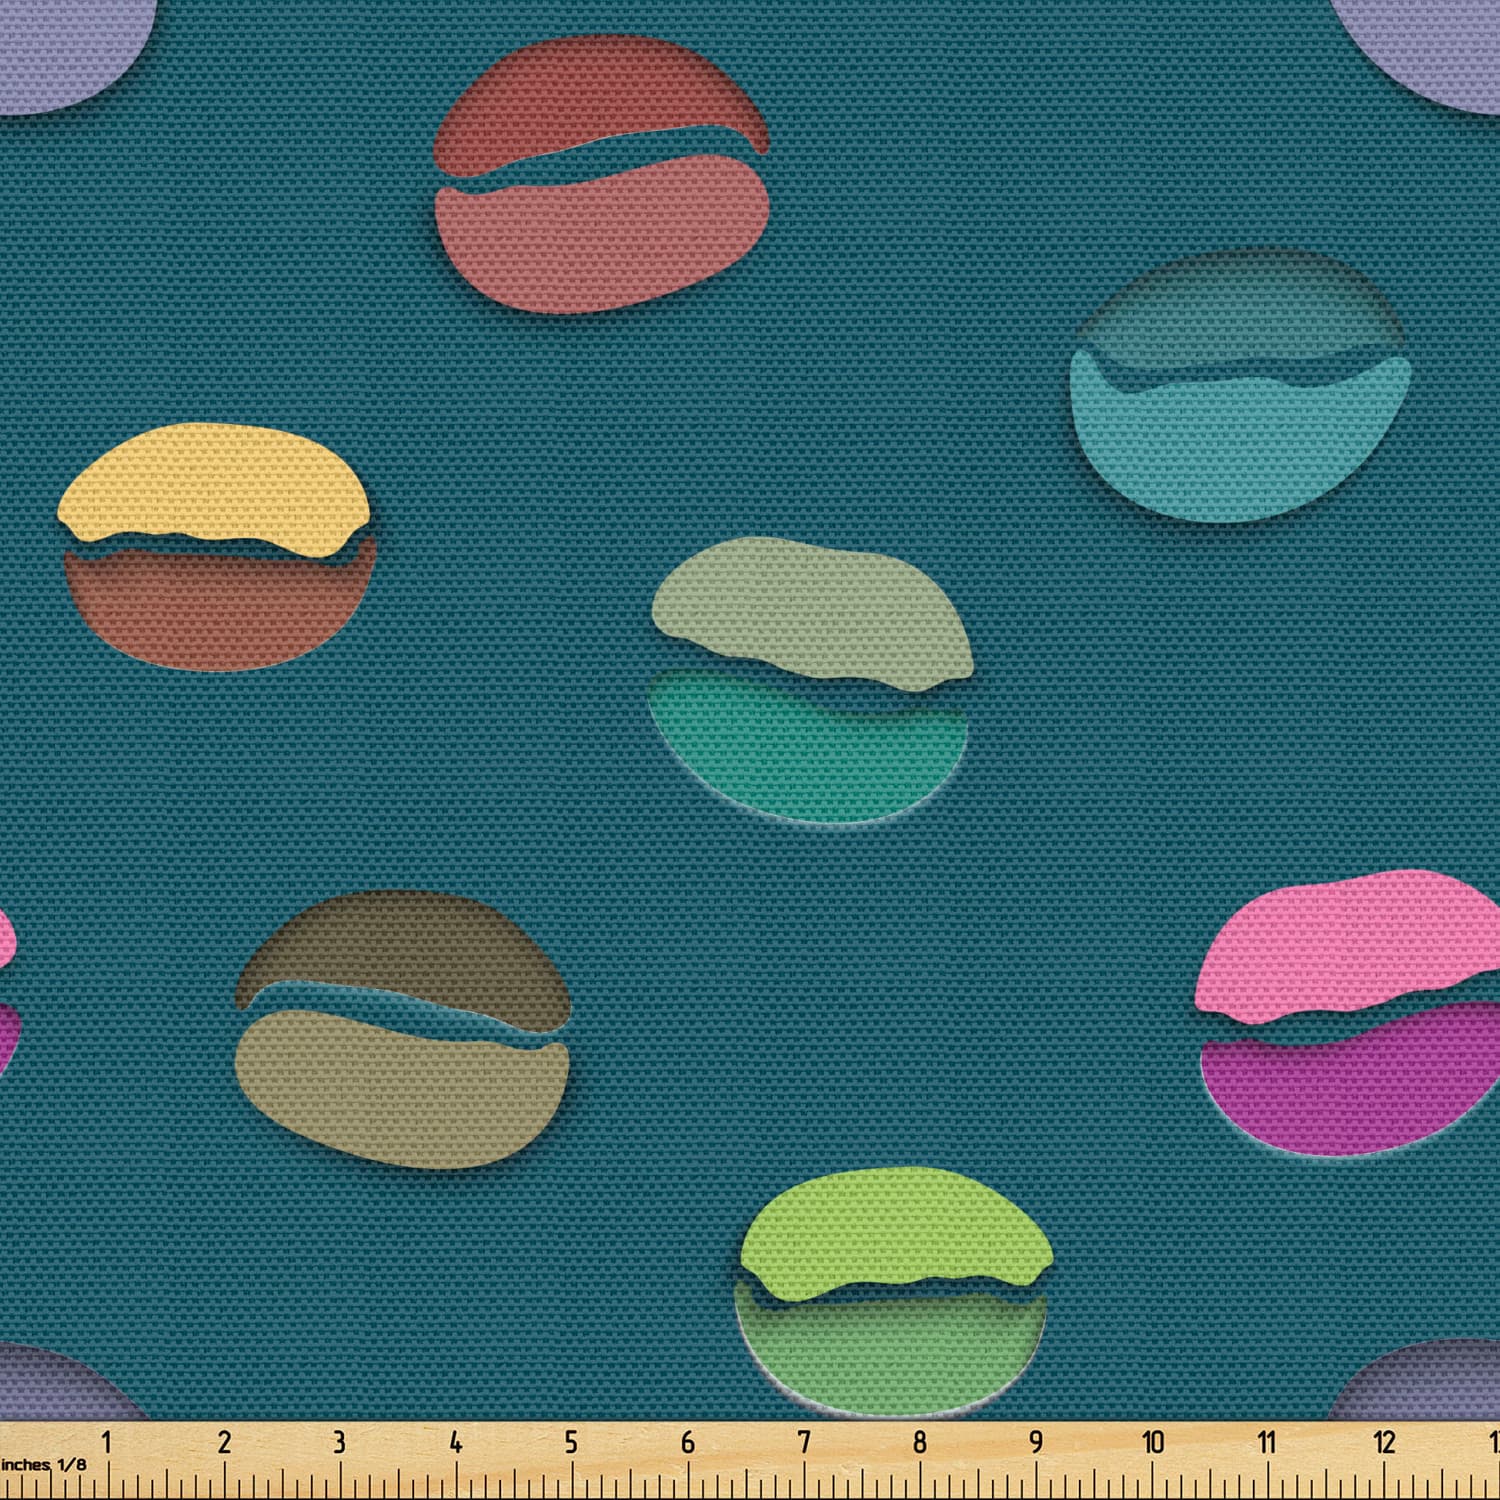The image size is (1500, 1500).
Task: Click the yellow and brown macaron
Action: coord(218,546)
